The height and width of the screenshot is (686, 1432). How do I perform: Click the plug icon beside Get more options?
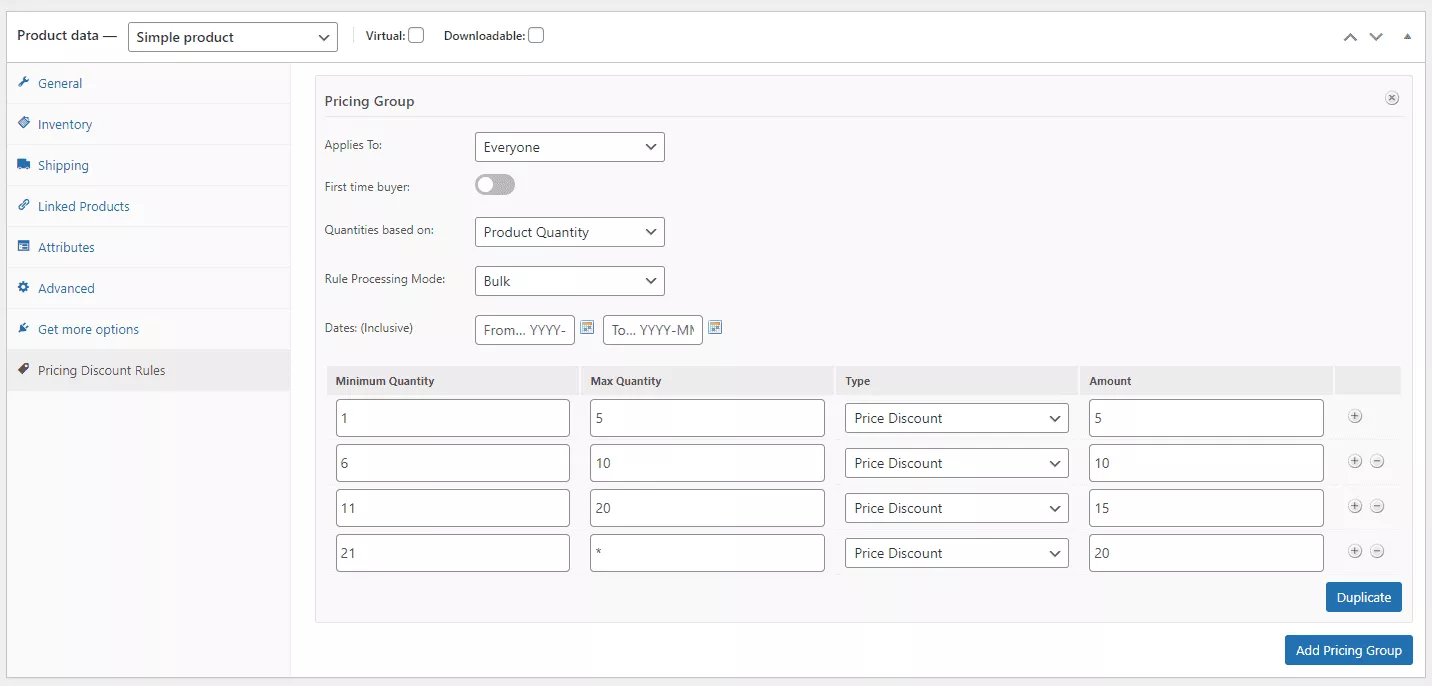24,328
